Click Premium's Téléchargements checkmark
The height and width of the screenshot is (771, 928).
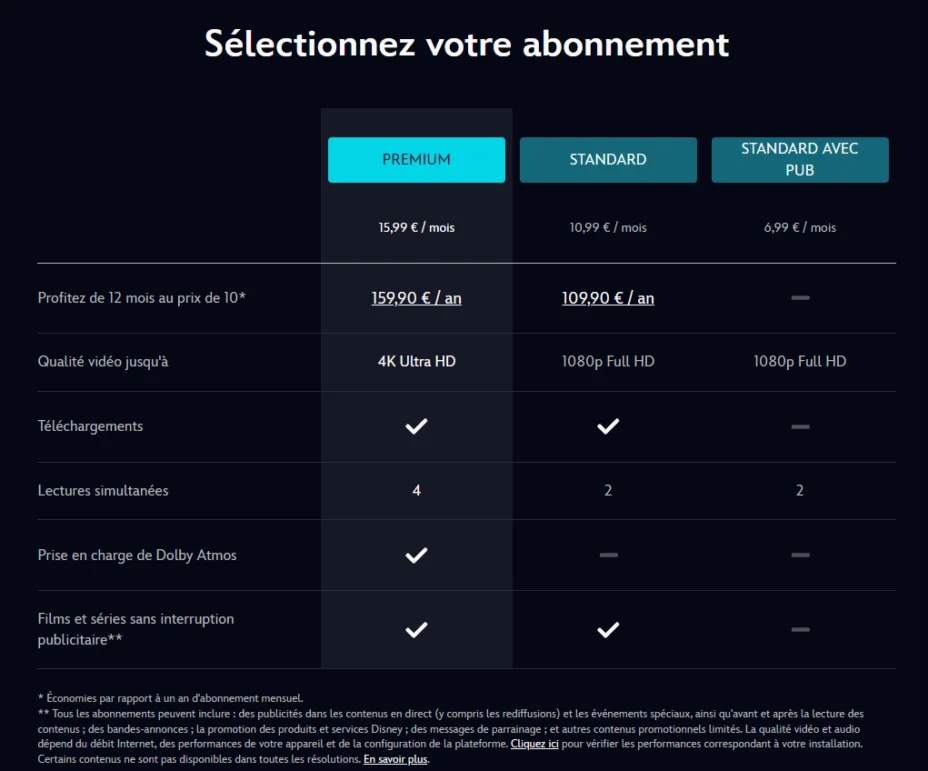pos(416,426)
